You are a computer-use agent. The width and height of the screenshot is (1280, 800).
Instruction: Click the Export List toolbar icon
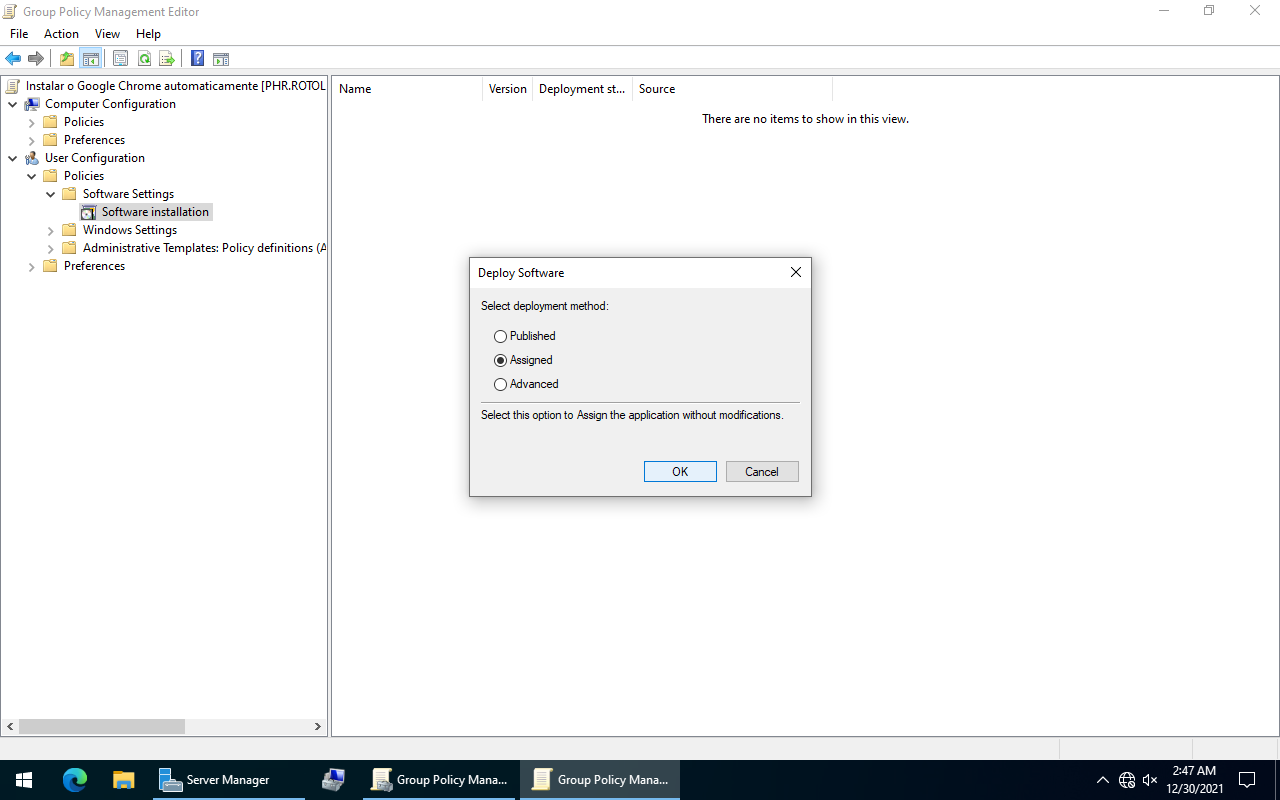click(x=167, y=59)
